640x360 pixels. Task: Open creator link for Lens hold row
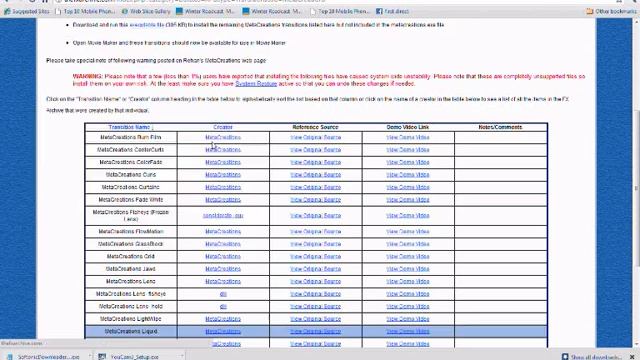(223, 307)
